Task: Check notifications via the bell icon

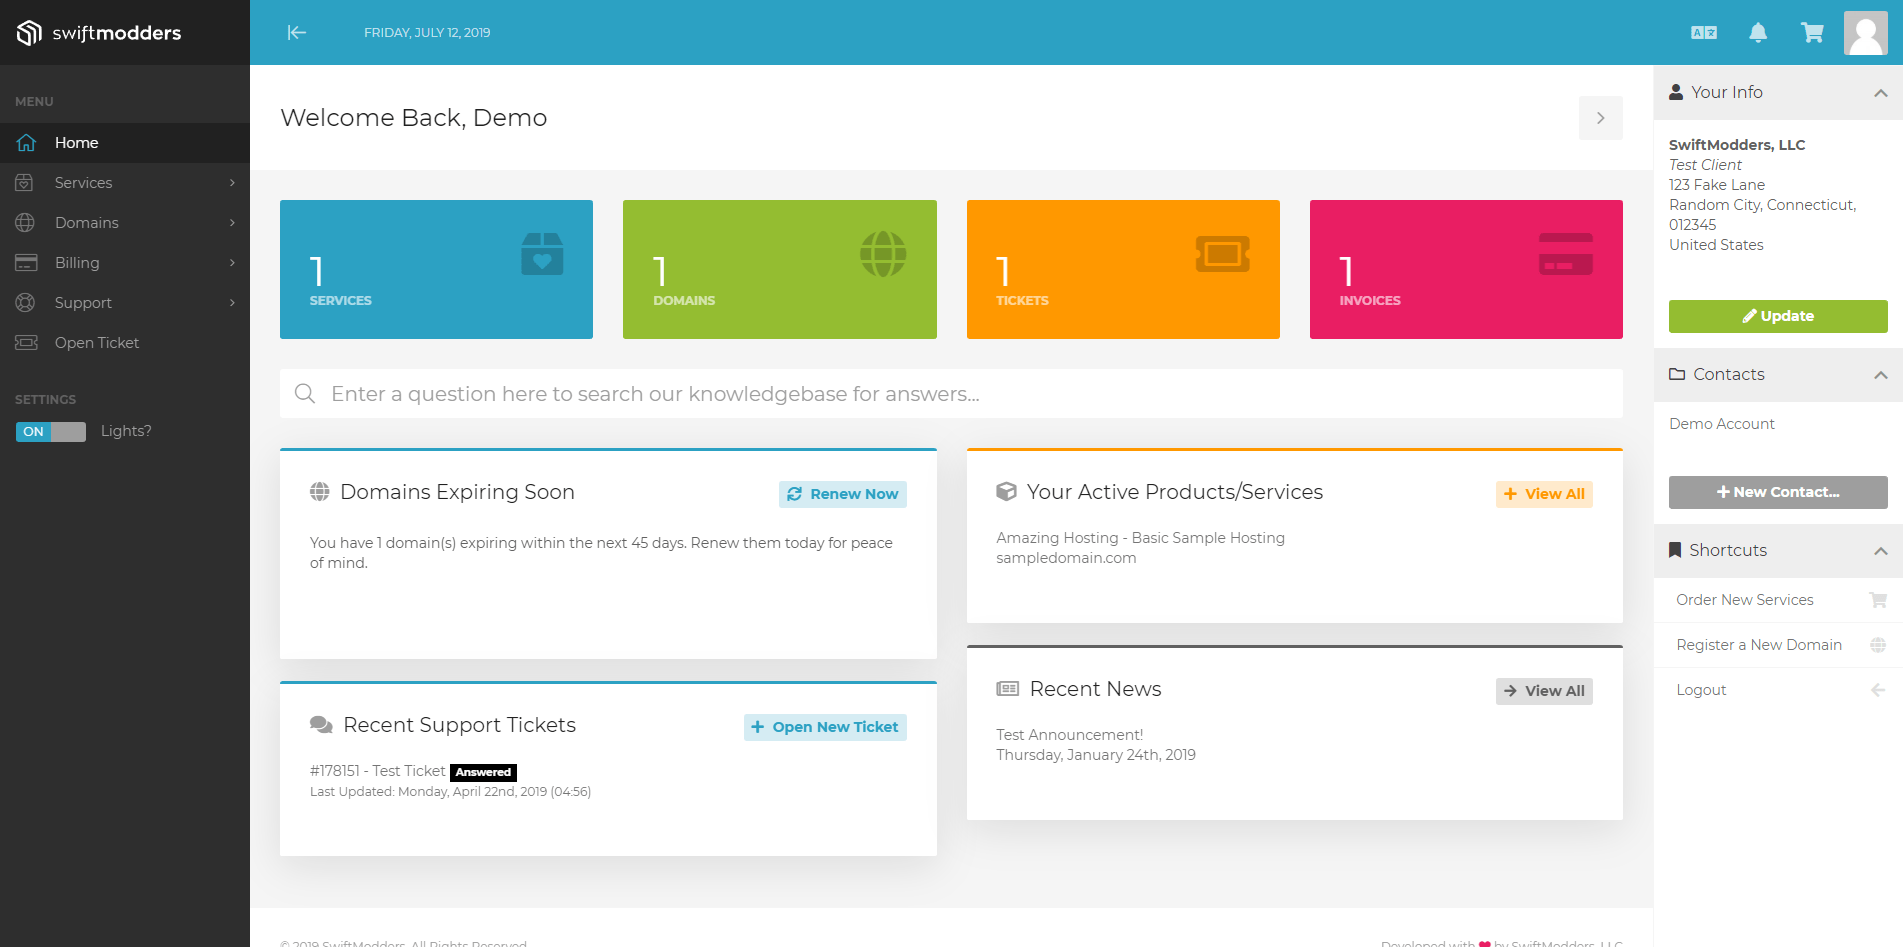Action: (1758, 32)
